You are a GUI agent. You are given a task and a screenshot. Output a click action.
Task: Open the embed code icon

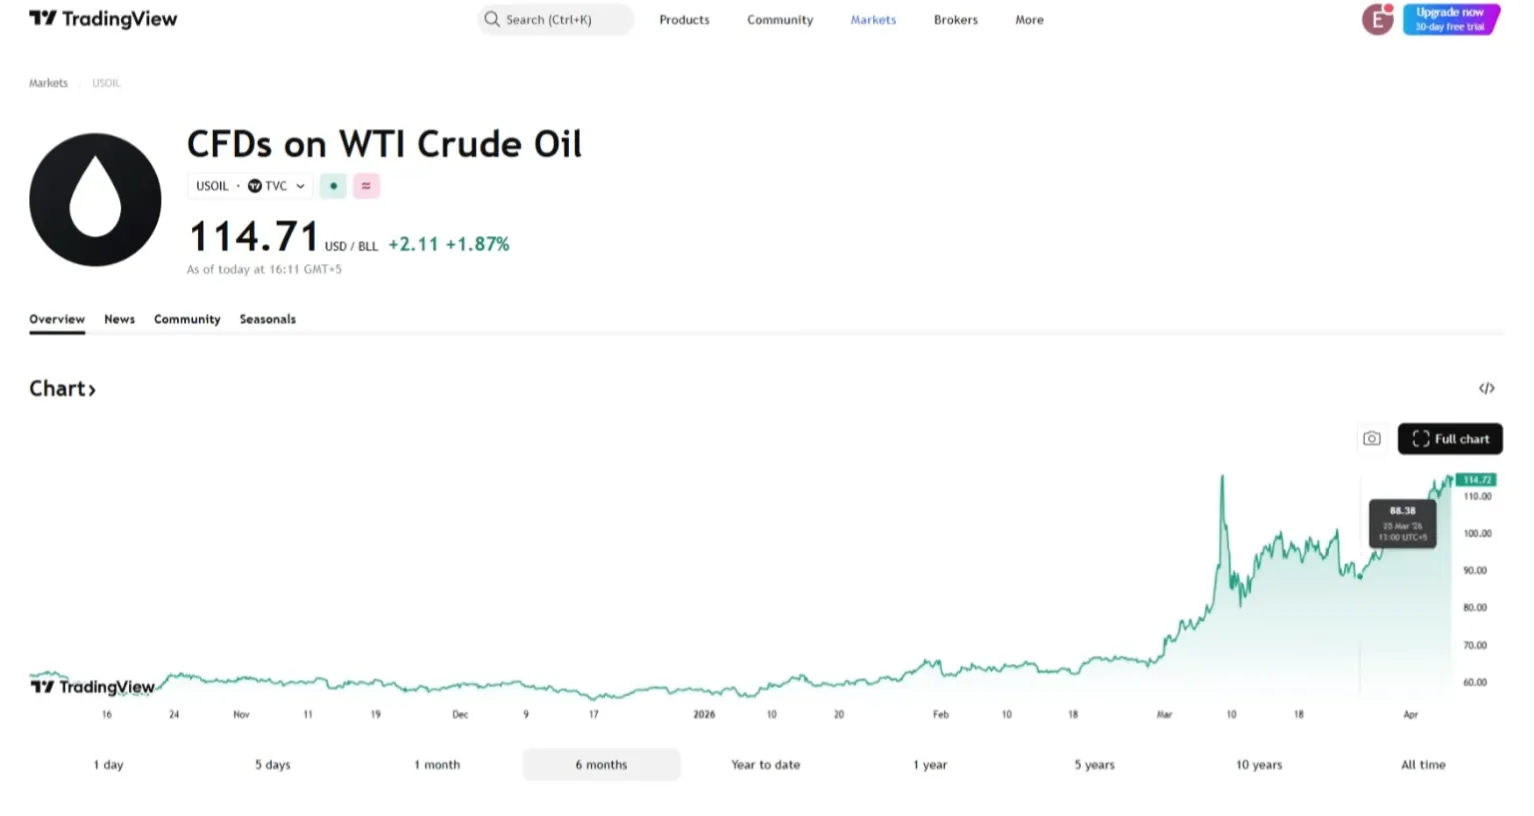[1487, 388]
